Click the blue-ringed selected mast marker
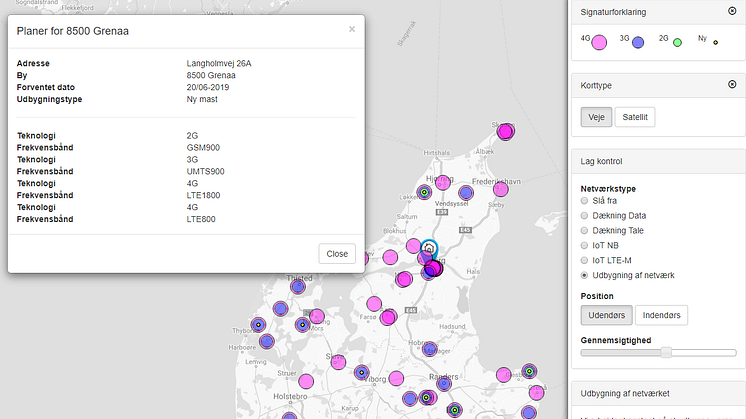This screenshot has height=419, width=746. (x=429, y=248)
